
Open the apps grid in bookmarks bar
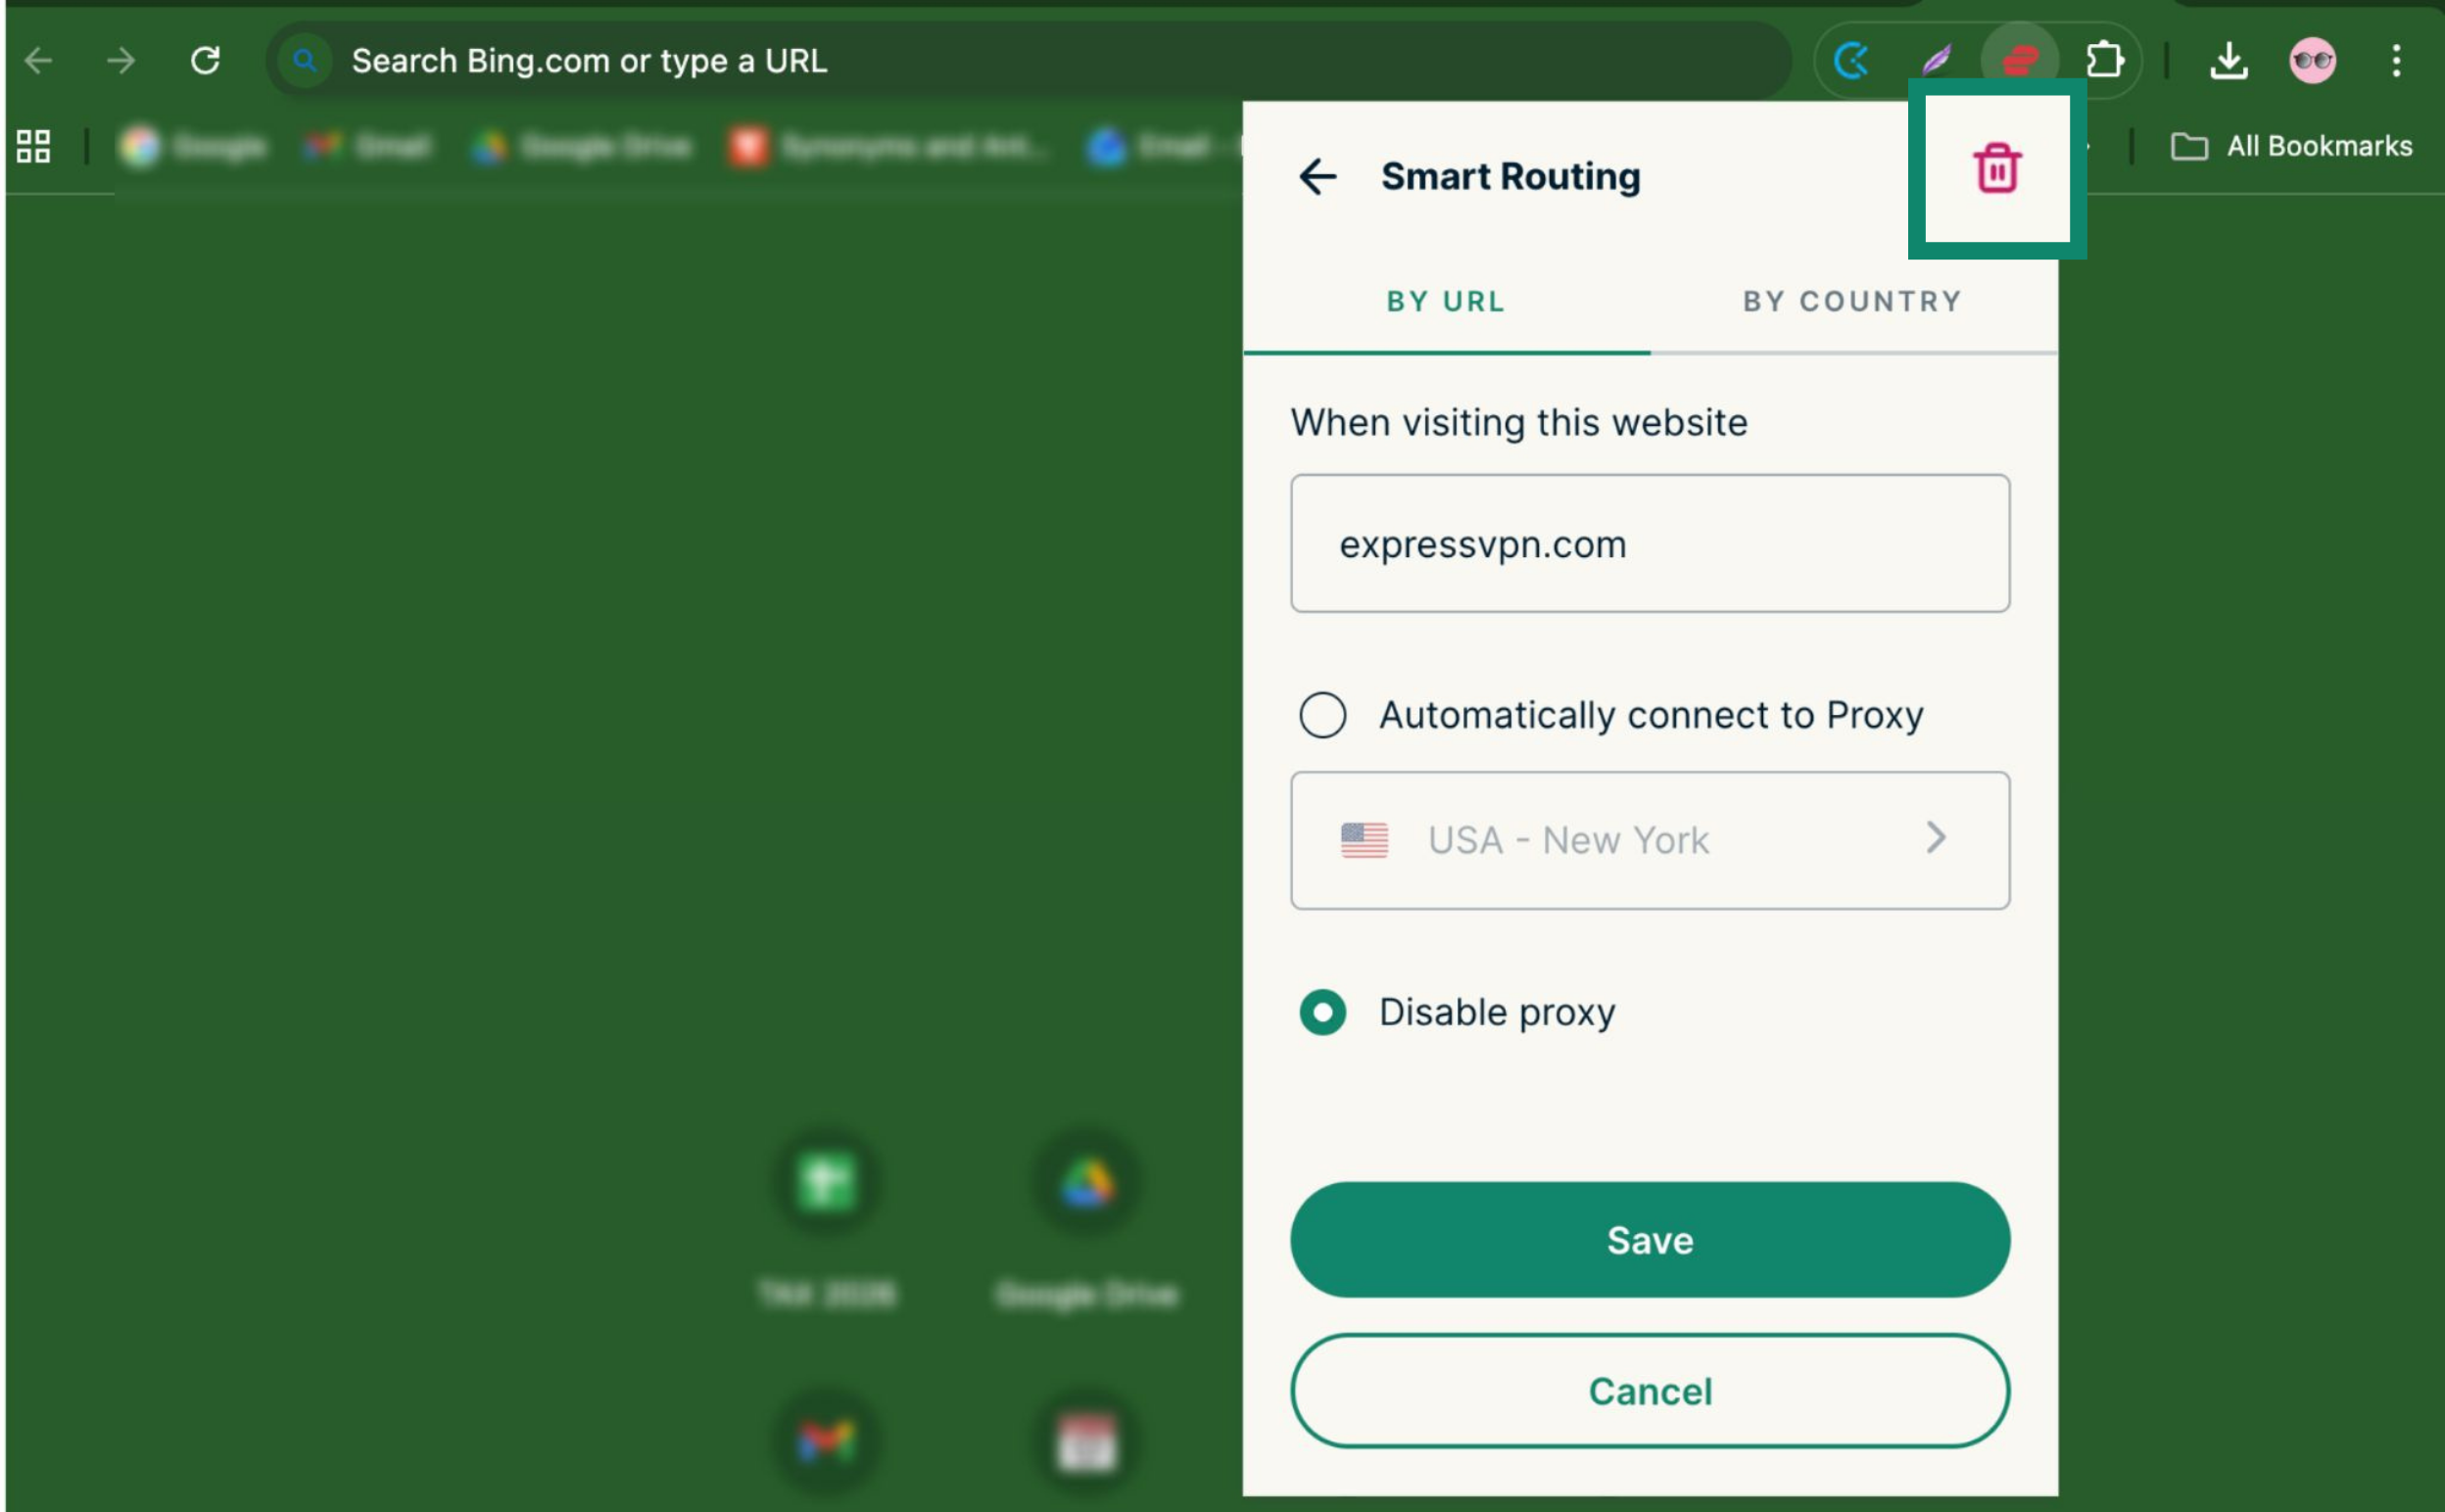point(33,146)
